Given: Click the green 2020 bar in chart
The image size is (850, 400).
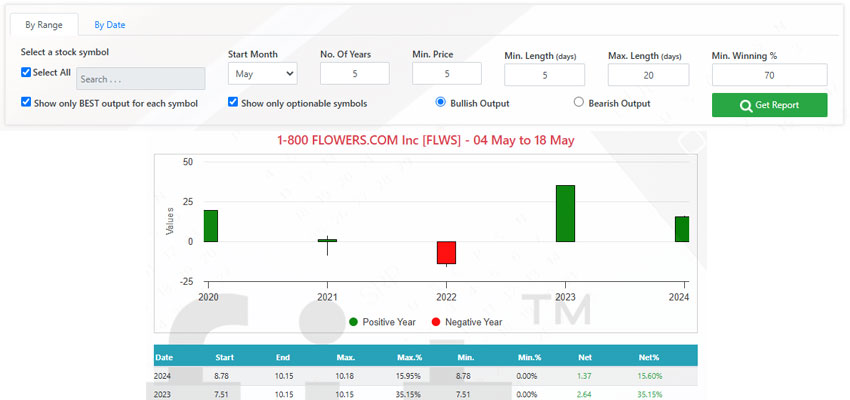Looking at the screenshot, I should click(211, 226).
